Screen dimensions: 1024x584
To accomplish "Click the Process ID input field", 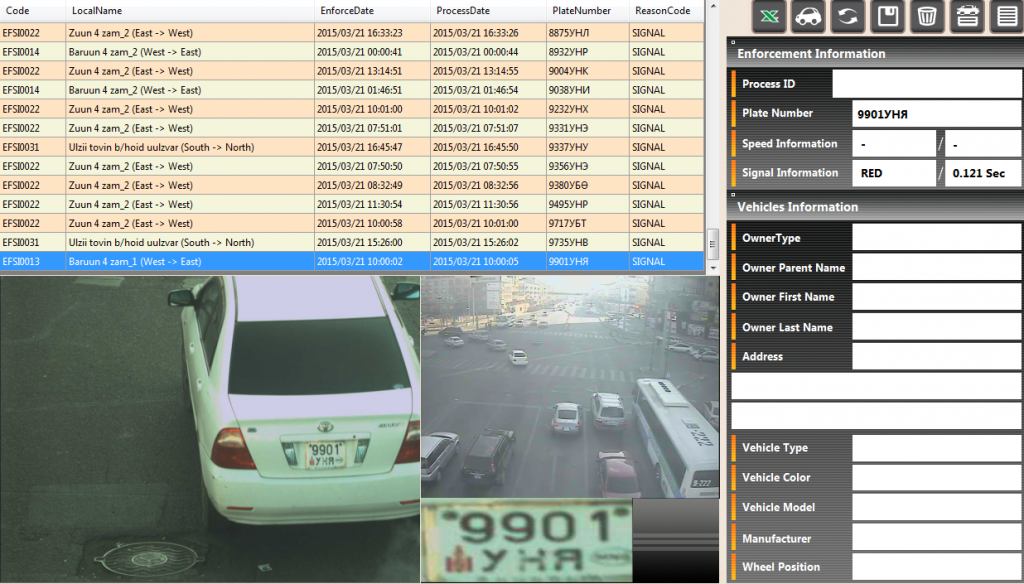I will click(x=926, y=84).
